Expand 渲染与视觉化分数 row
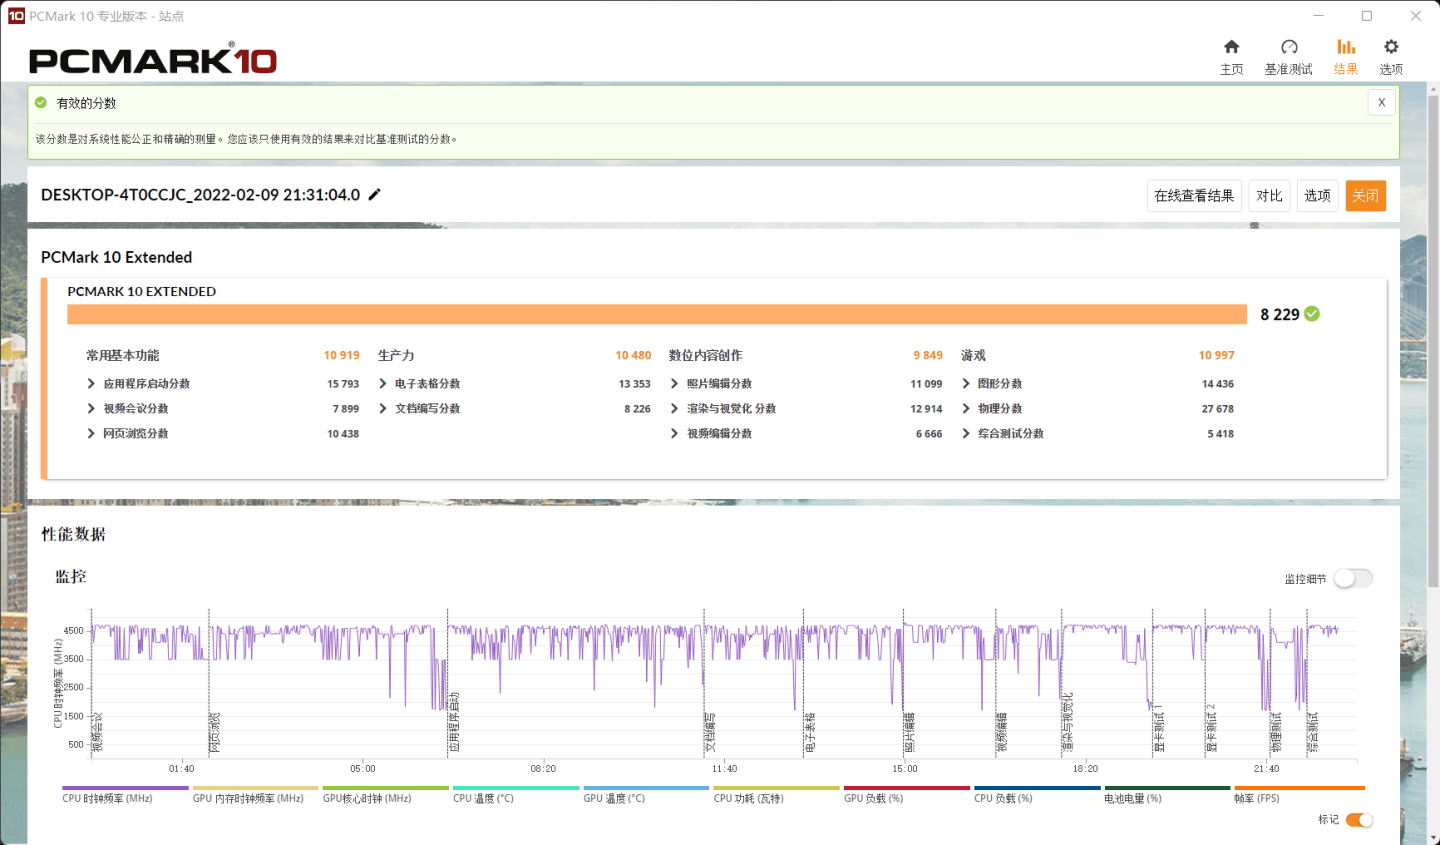 723,409
